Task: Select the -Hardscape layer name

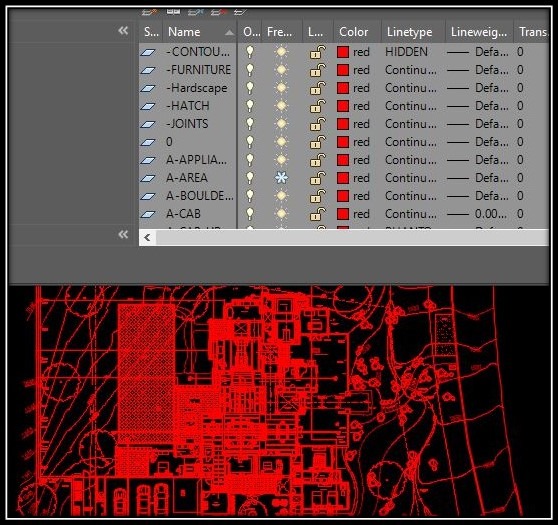Action: (196, 88)
